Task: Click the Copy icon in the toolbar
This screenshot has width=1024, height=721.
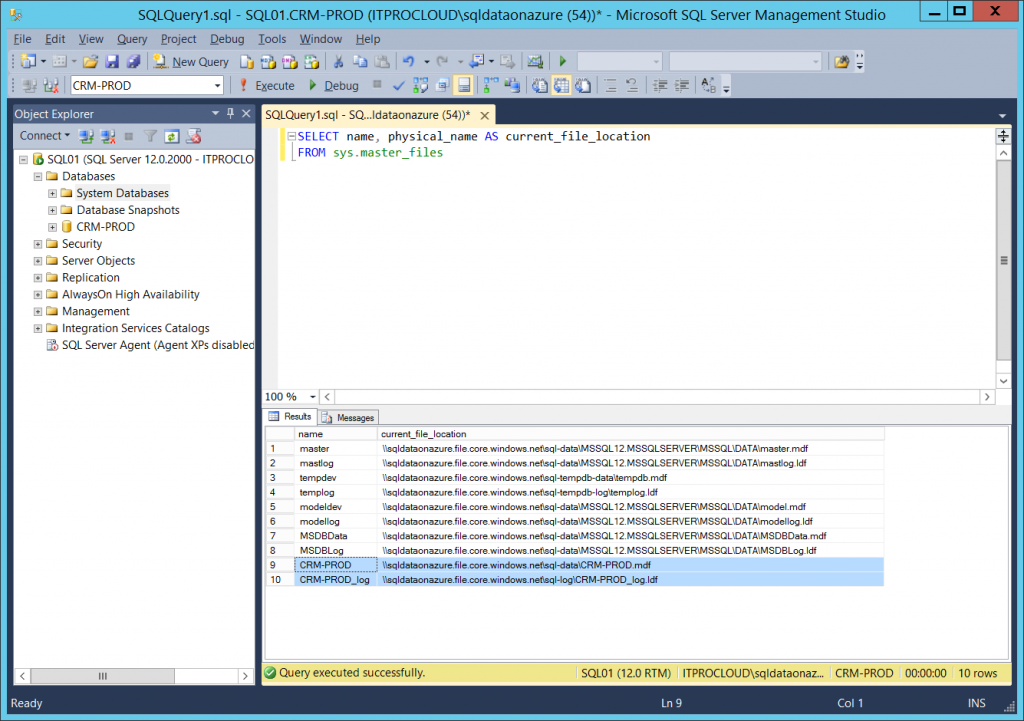Action: coord(360,61)
